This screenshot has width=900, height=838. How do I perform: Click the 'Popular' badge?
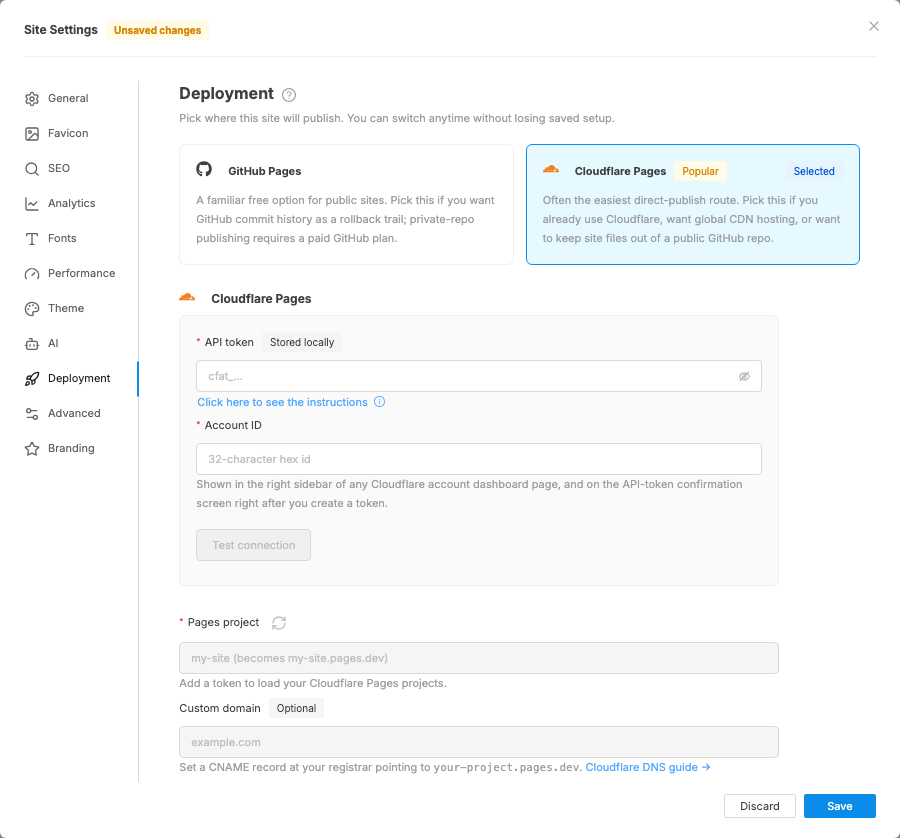point(700,171)
